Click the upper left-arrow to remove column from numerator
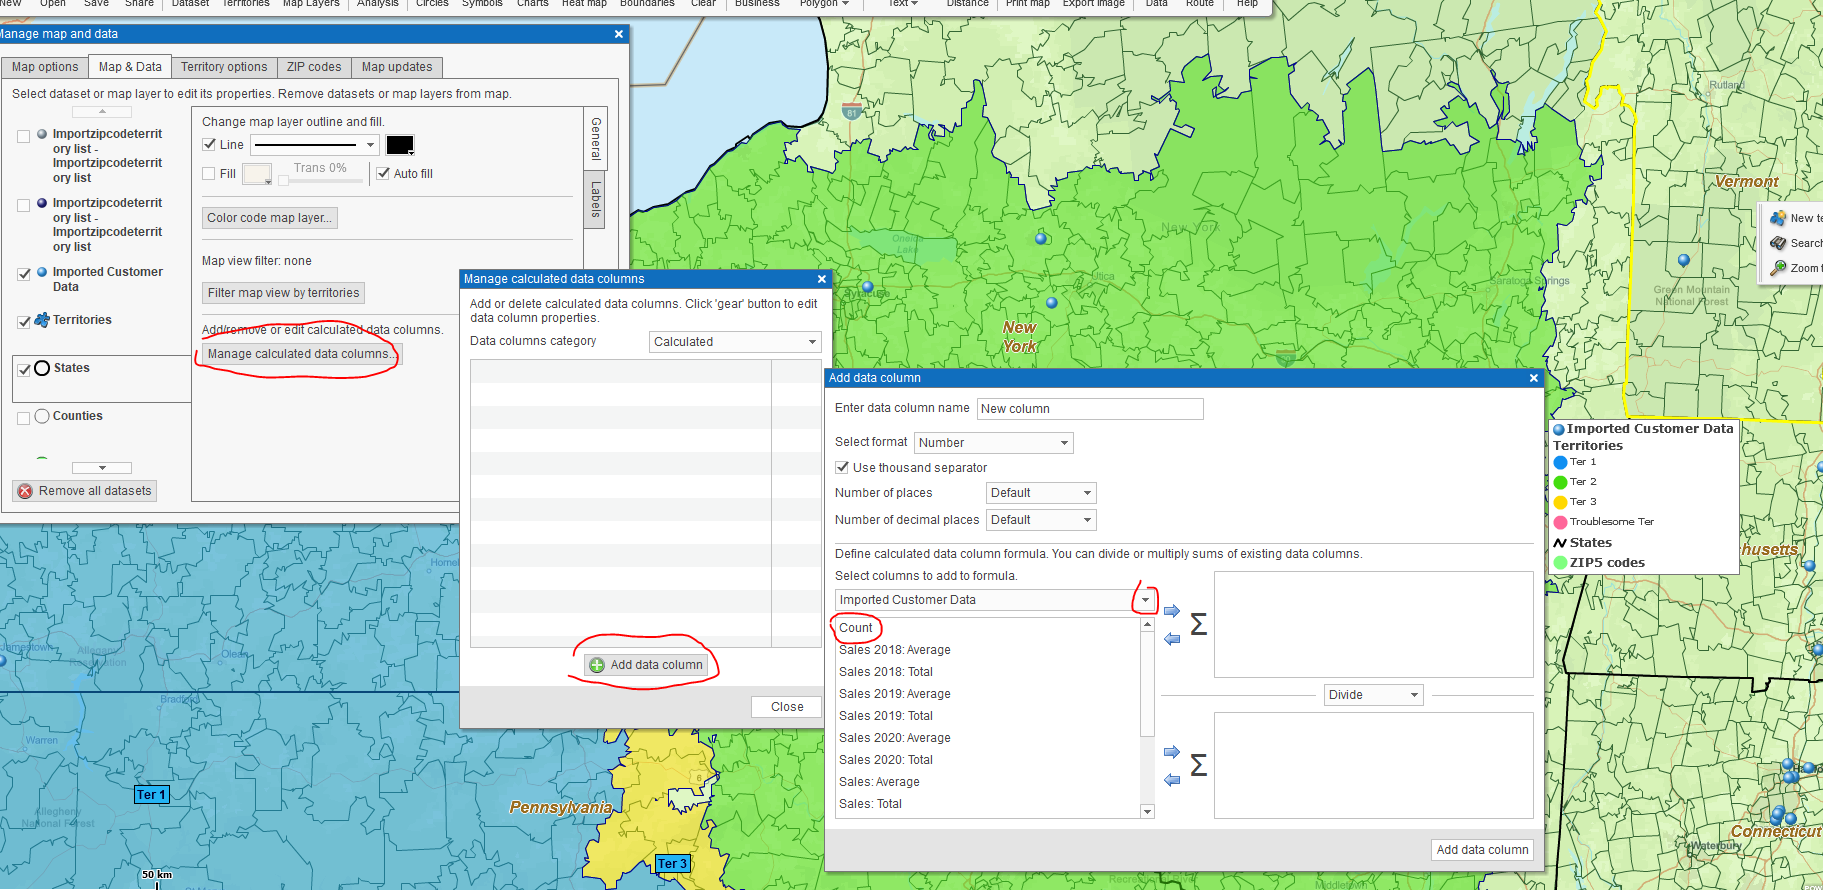The width and height of the screenshot is (1823, 890). click(1172, 638)
